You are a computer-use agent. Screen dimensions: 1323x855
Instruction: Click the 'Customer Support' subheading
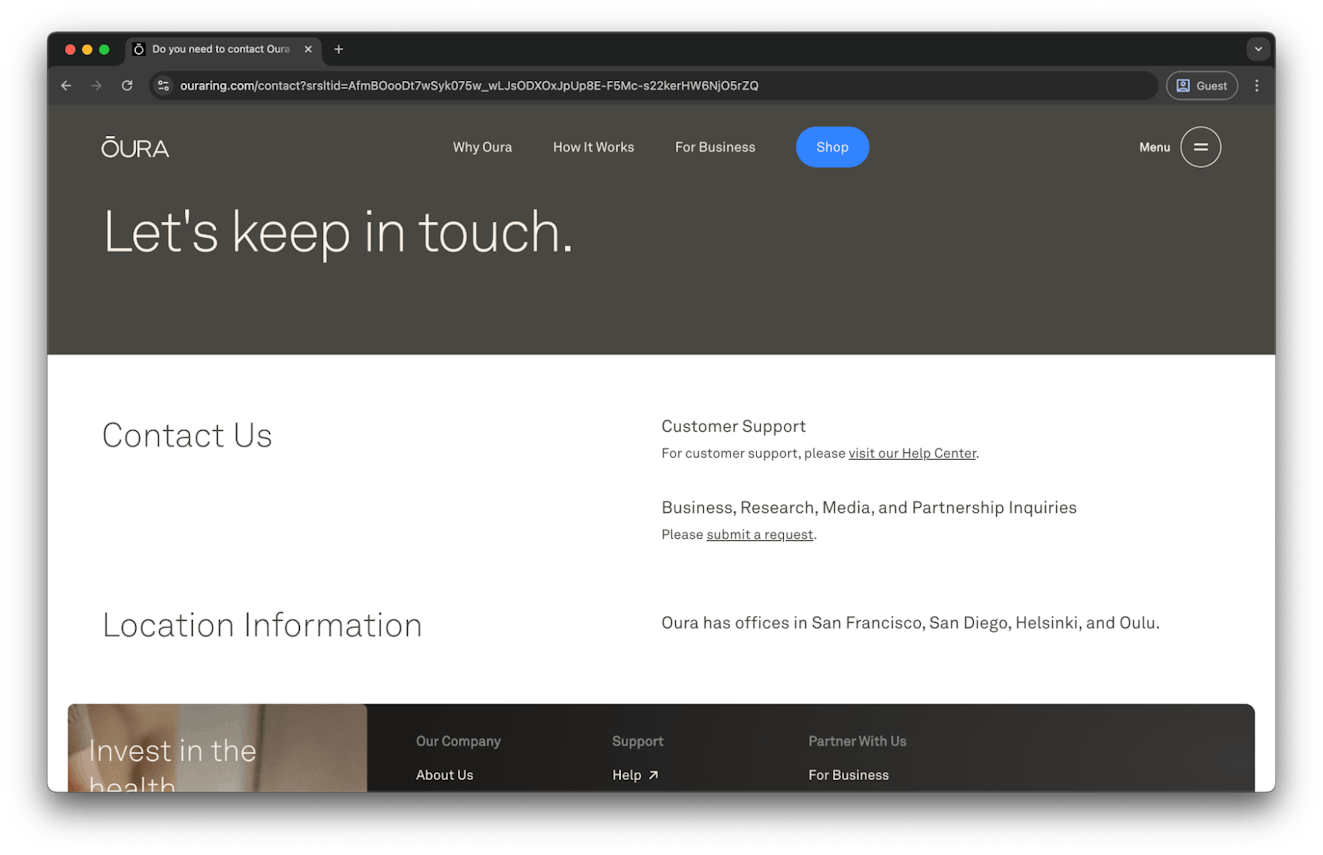coord(733,426)
